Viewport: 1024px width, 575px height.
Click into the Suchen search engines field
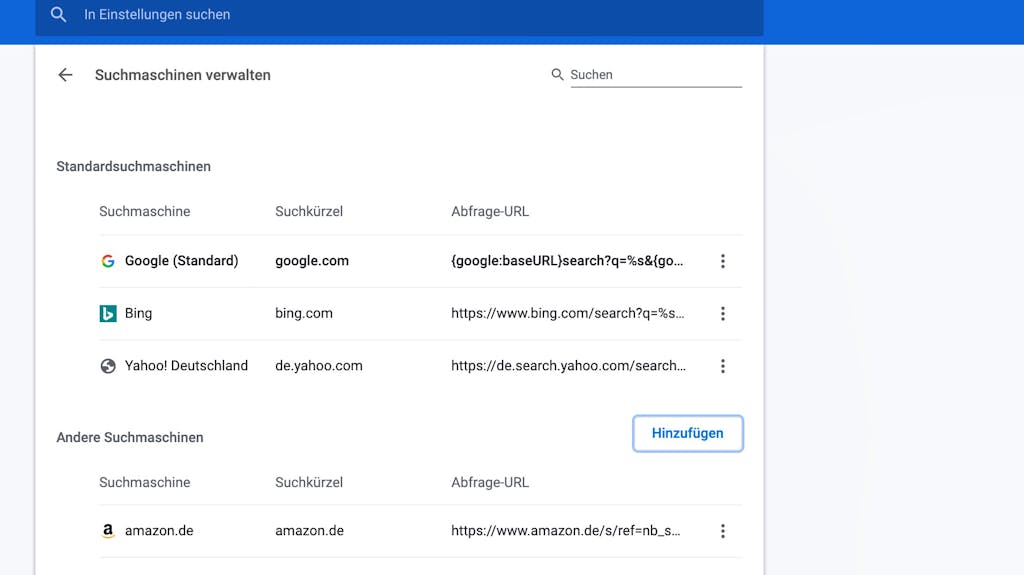[656, 74]
